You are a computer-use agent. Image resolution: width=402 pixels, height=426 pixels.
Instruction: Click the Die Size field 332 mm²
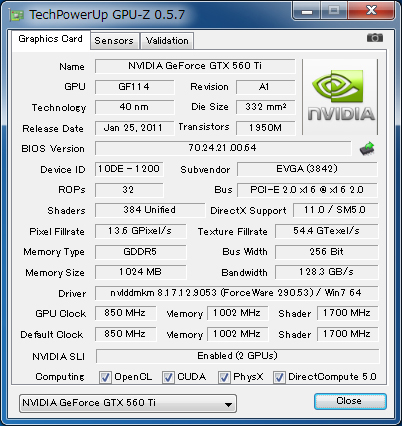pos(266,107)
